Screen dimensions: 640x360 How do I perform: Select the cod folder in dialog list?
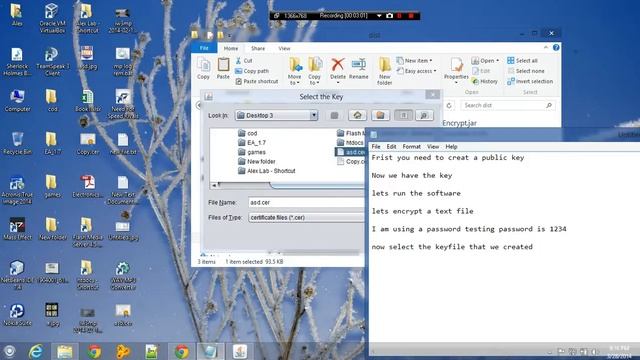point(247,133)
